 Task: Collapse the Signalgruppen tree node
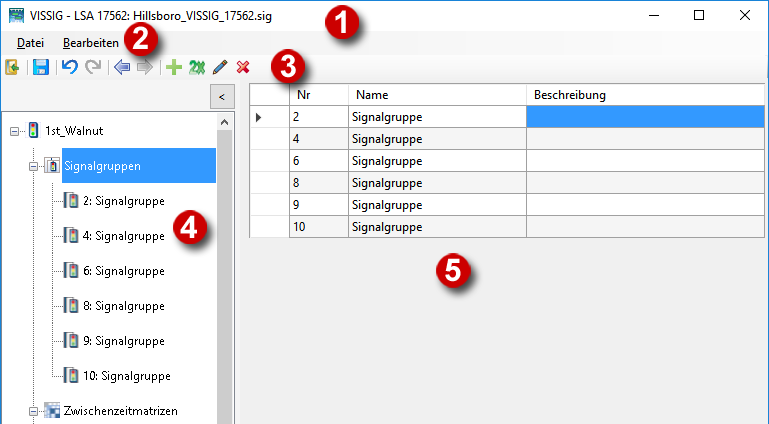[34, 166]
